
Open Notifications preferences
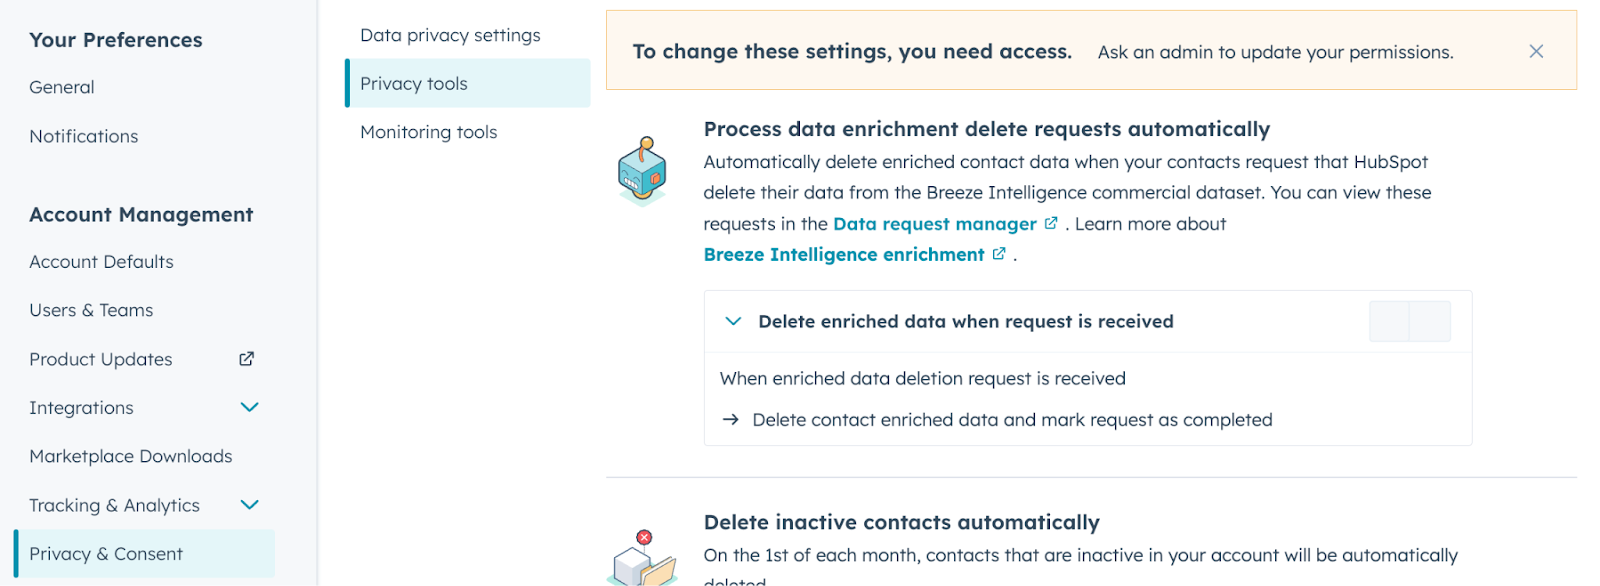coord(84,136)
